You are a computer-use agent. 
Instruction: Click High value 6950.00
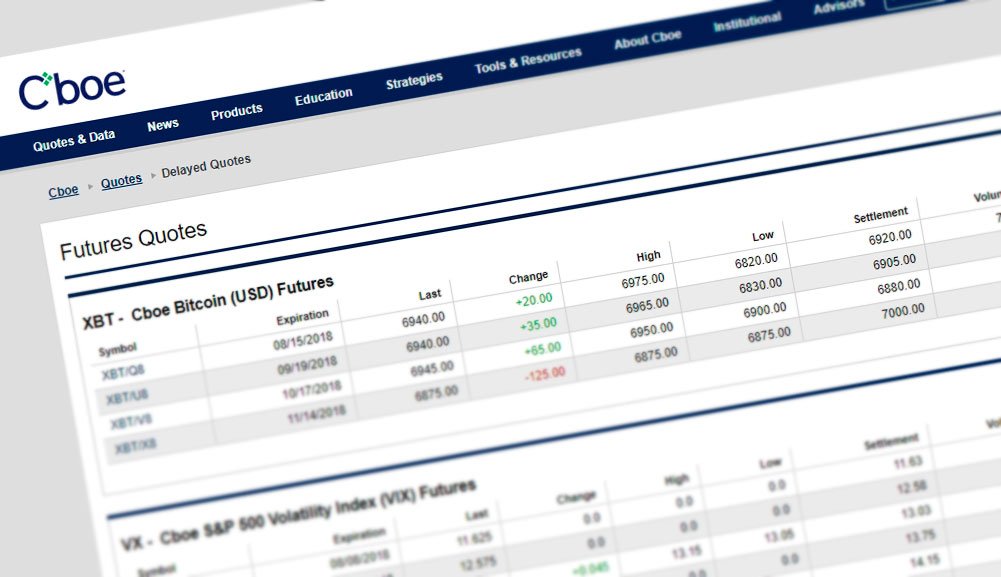652,330
